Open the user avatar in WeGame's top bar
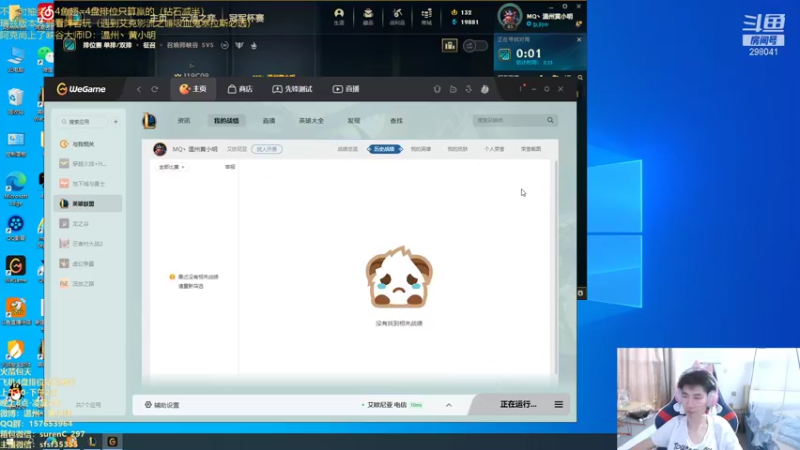The height and width of the screenshot is (450, 800). [485, 89]
